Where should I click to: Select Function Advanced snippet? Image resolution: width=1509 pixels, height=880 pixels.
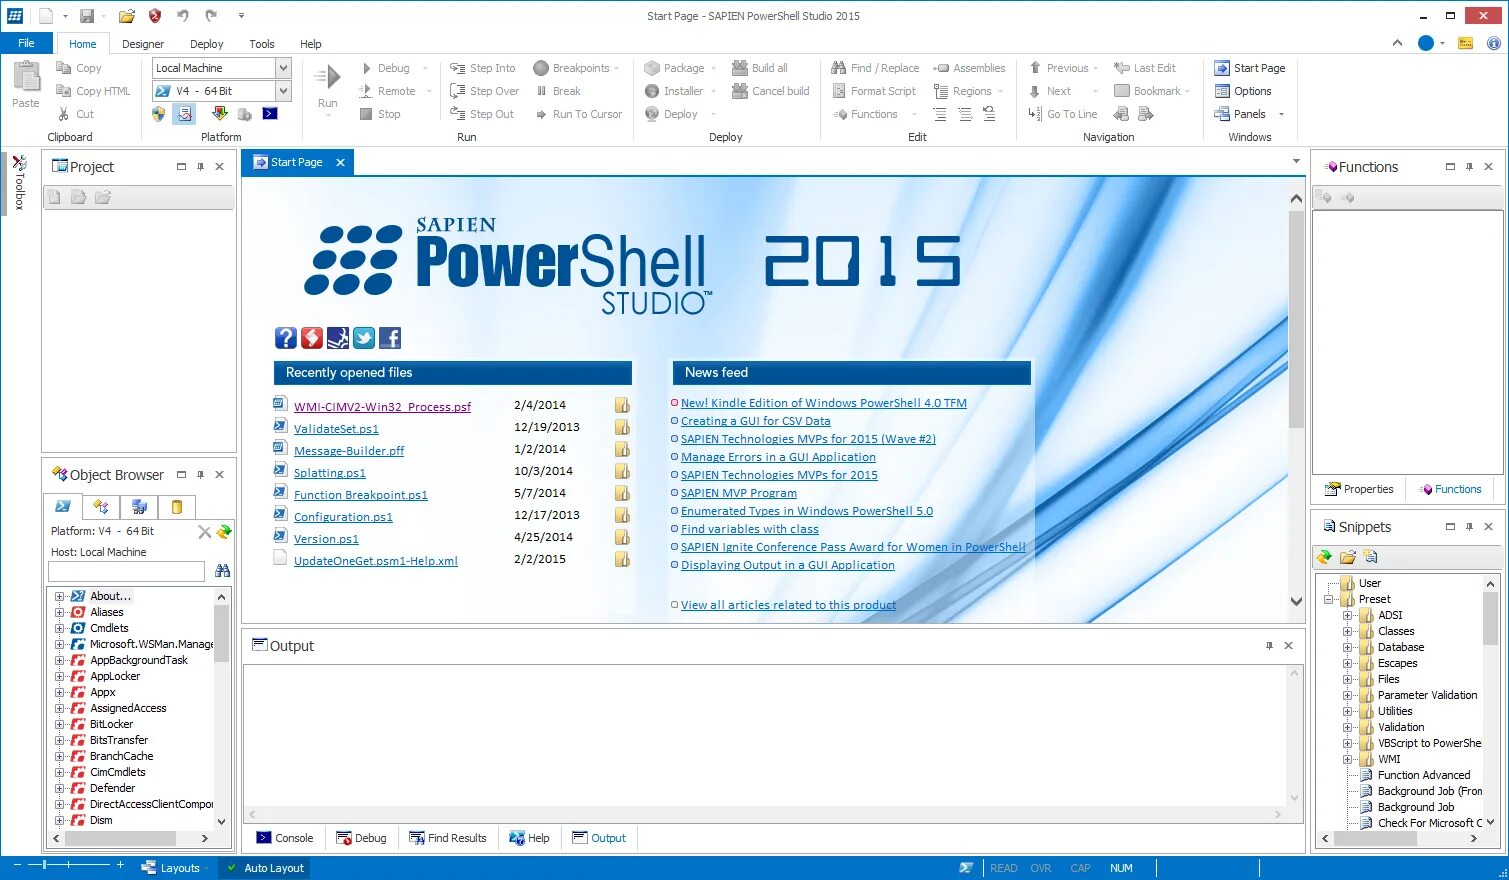pyautogui.click(x=1424, y=775)
